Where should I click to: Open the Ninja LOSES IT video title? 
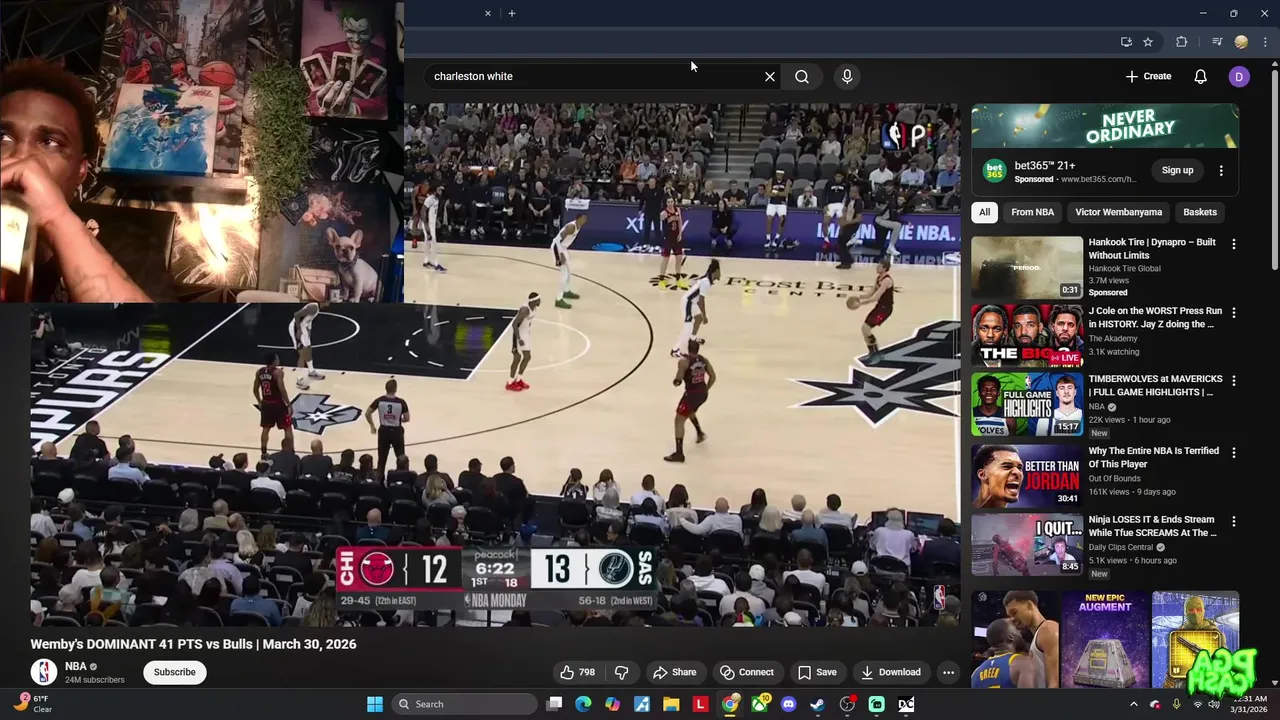click(1152, 526)
